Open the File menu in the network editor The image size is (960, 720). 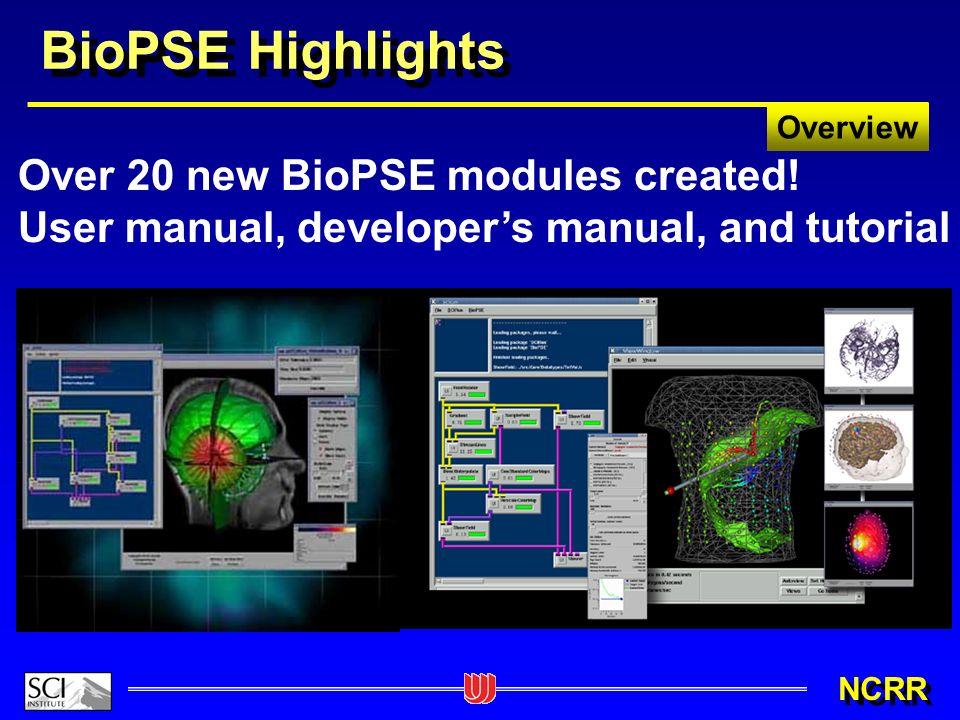pos(438,310)
